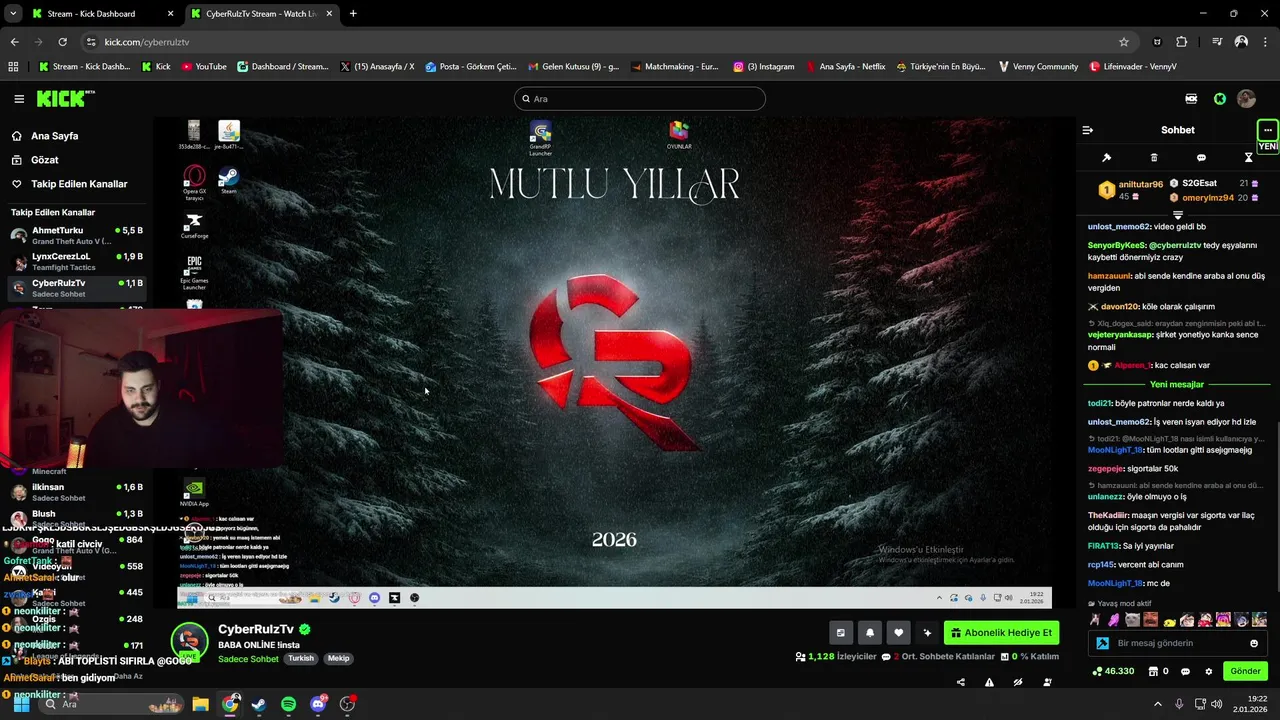Image resolution: width=1280 pixels, height=720 pixels.
Task: Click inside the Bir mesaj gönderin field
Action: point(1178,643)
